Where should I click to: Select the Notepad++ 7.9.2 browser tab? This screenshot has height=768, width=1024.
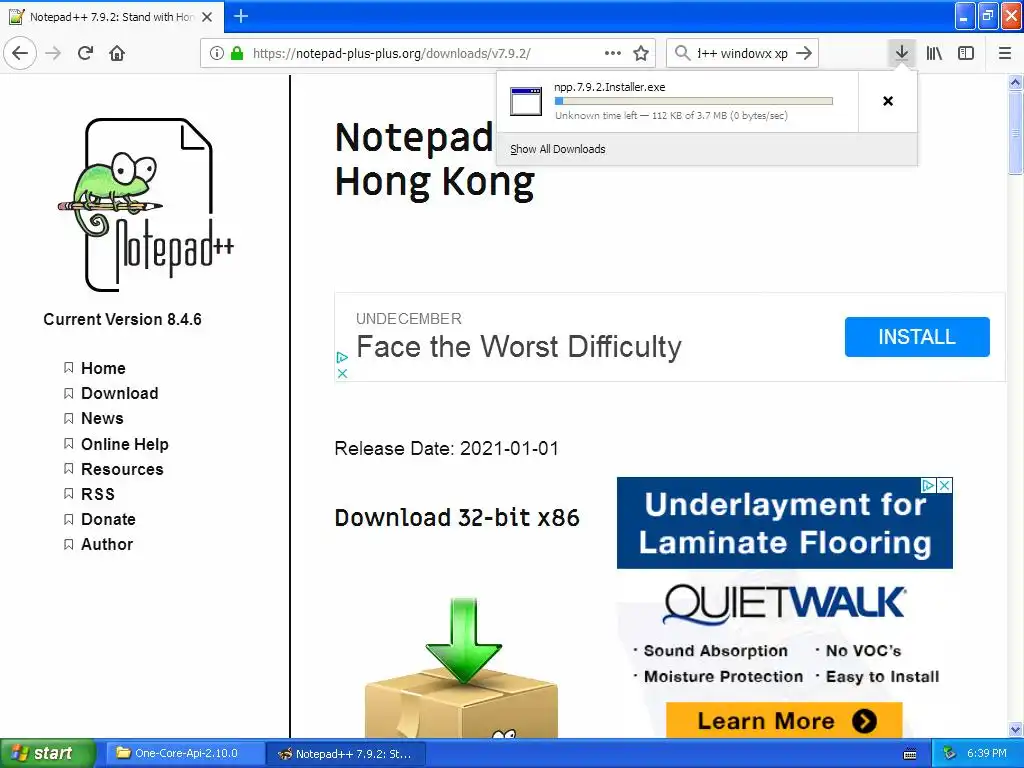pyautogui.click(x=112, y=17)
